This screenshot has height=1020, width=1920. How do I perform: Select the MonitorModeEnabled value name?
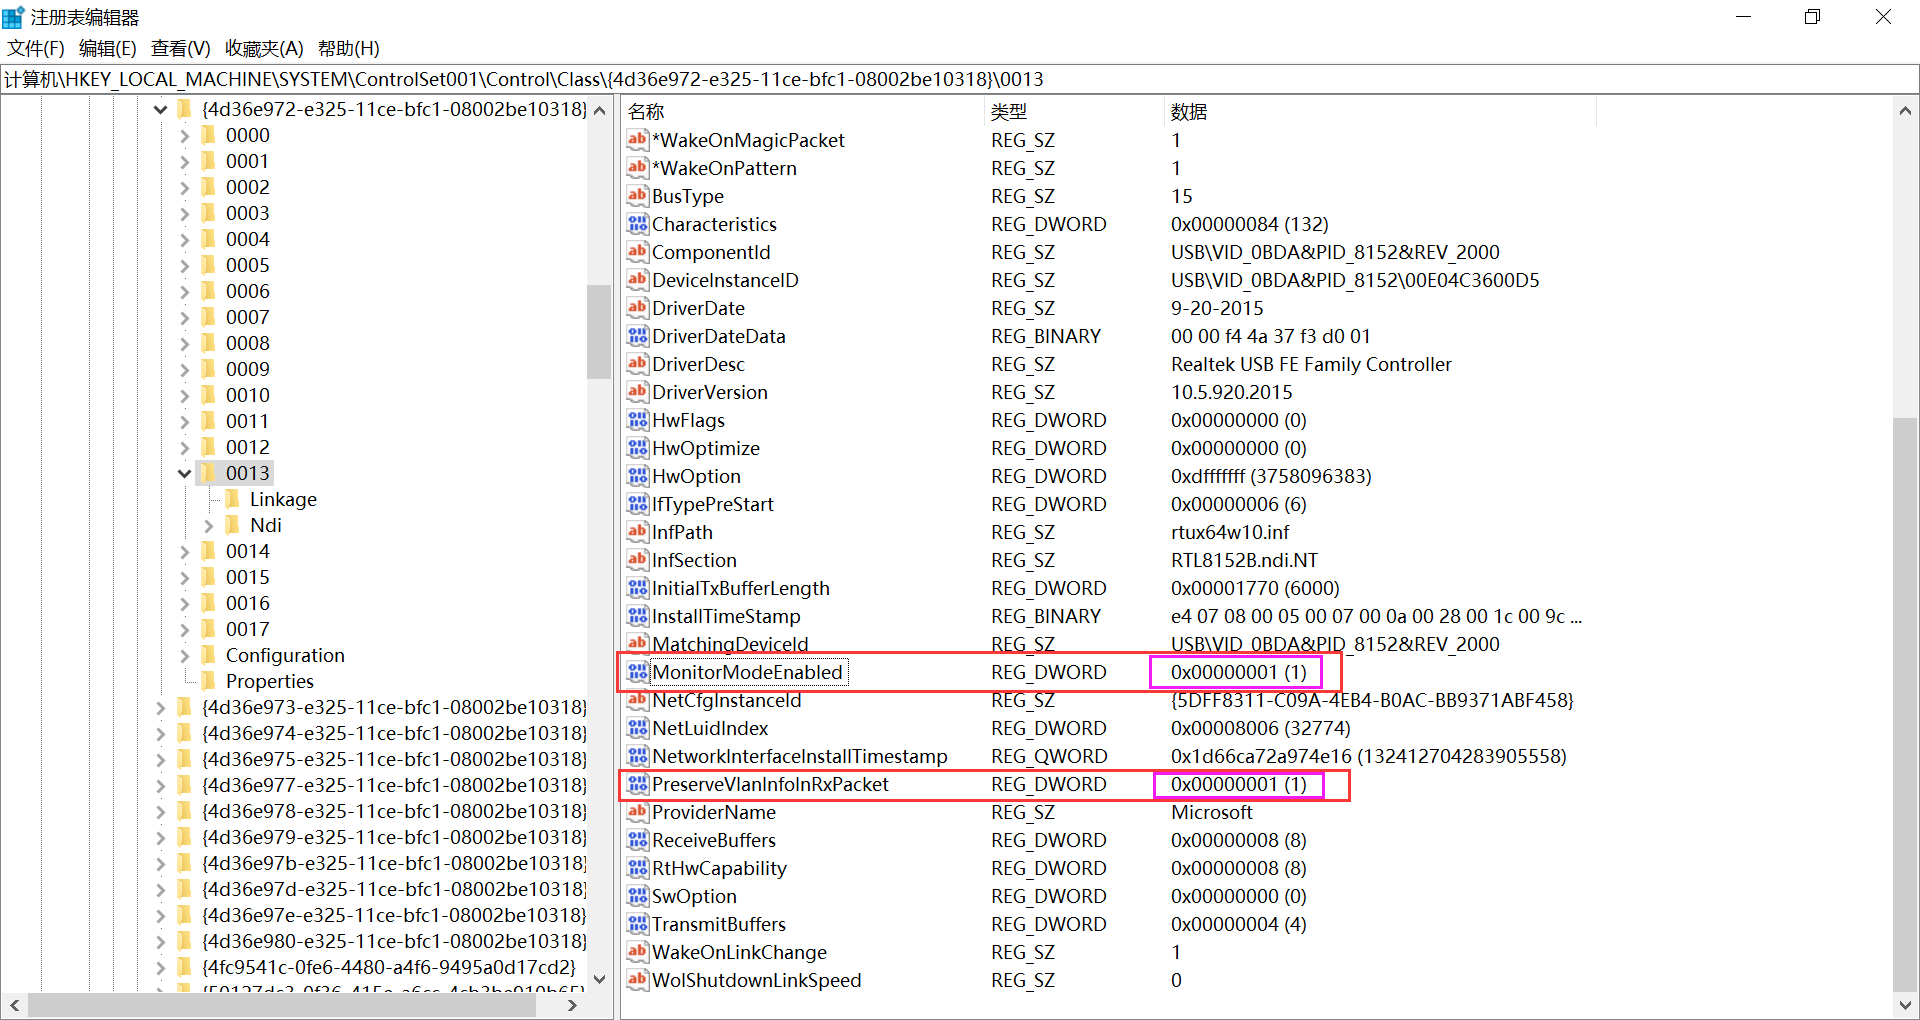748,672
